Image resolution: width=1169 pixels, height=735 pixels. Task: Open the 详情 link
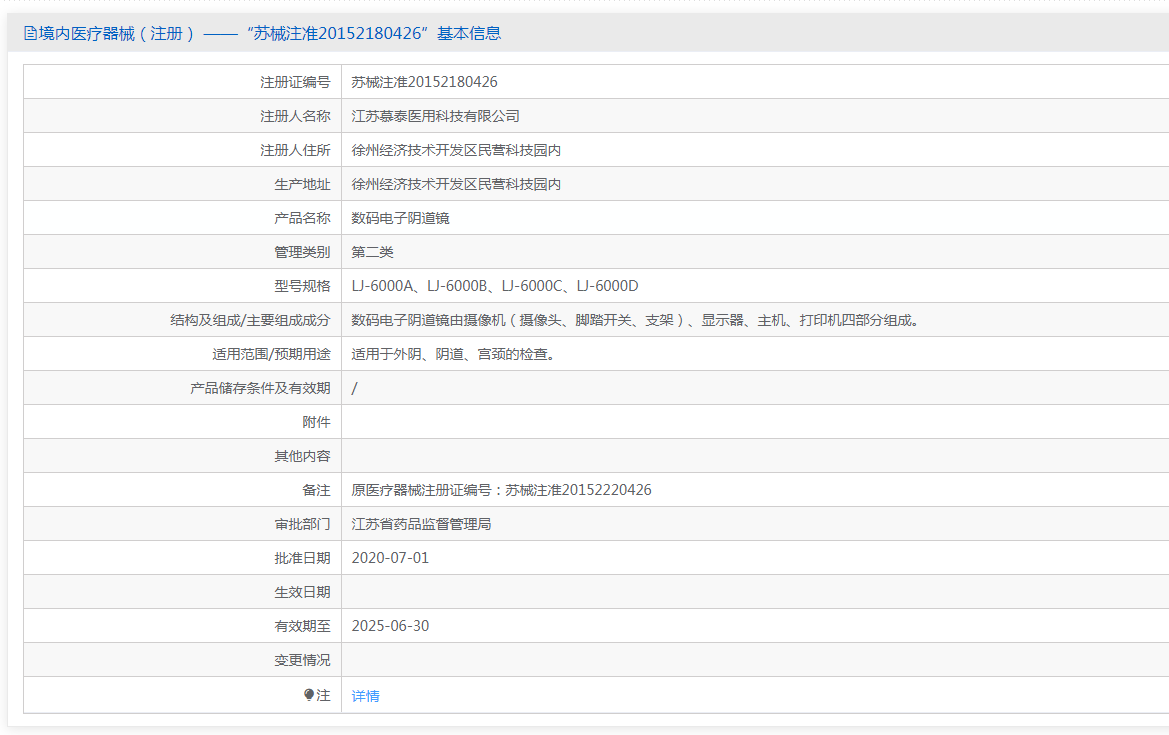click(x=365, y=695)
